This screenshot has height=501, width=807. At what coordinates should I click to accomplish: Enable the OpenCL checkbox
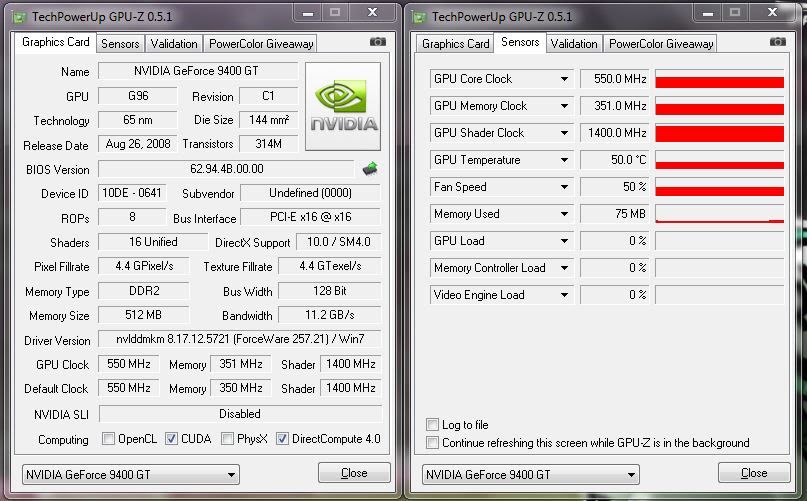pyautogui.click(x=108, y=439)
